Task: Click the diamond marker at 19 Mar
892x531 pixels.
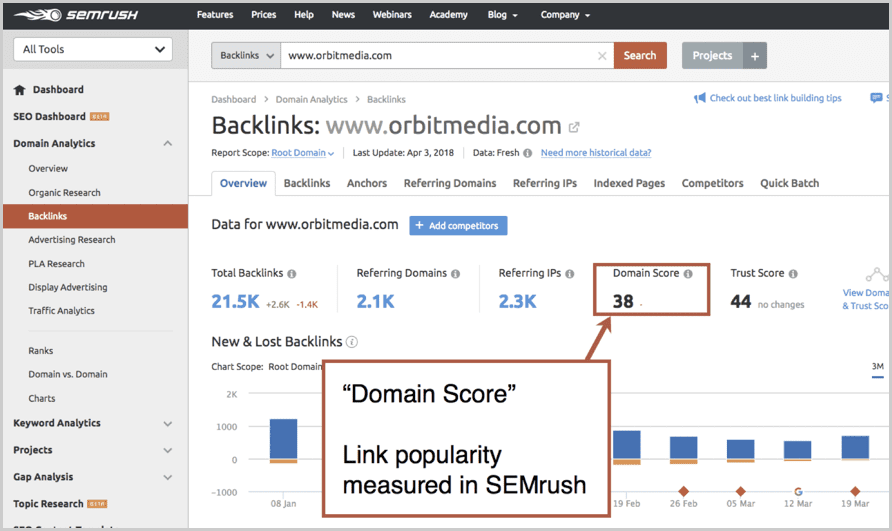Action: [855, 491]
